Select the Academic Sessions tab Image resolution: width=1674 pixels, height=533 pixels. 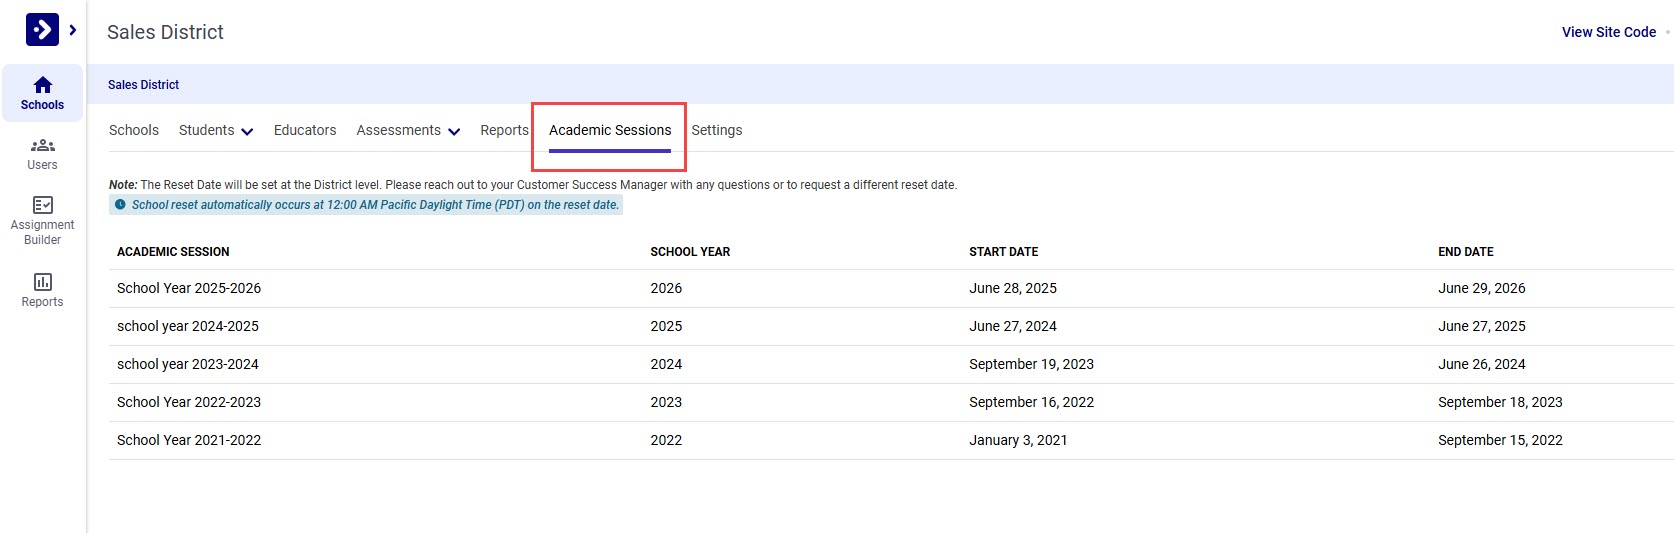pyautogui.click(x=610, y=131)
